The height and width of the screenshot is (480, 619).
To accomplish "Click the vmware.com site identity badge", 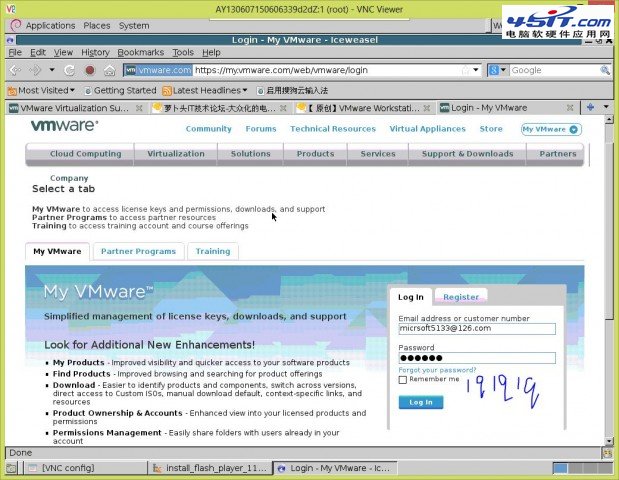I will pos(158,70).
